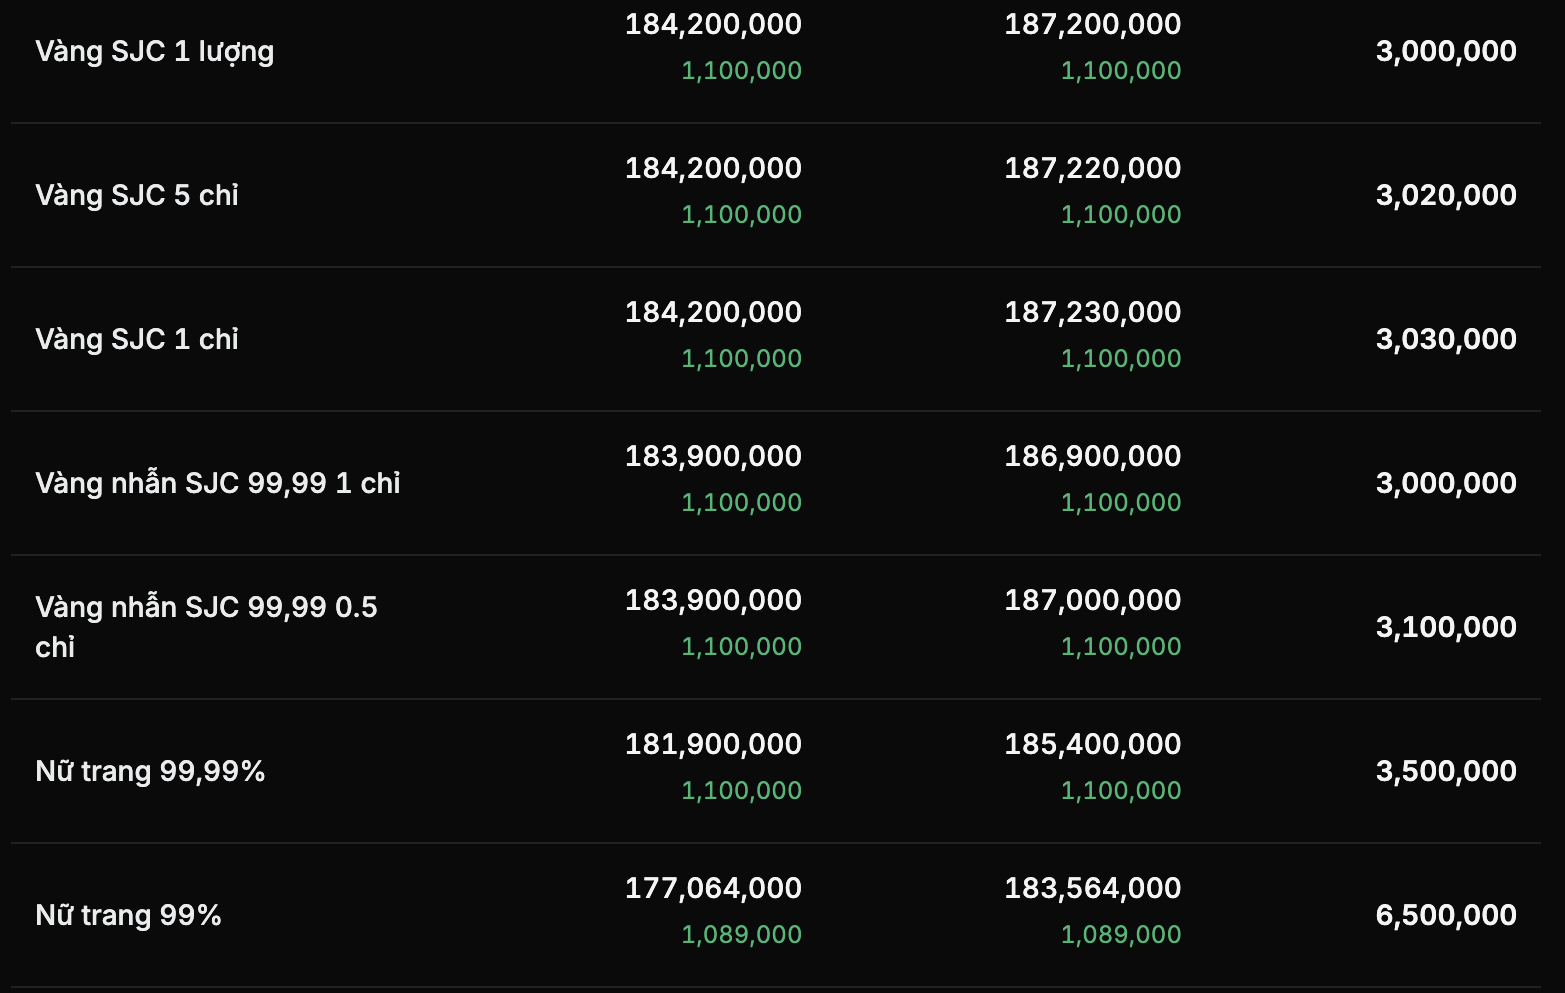Click the 6,500,000 spread value

1446,915
